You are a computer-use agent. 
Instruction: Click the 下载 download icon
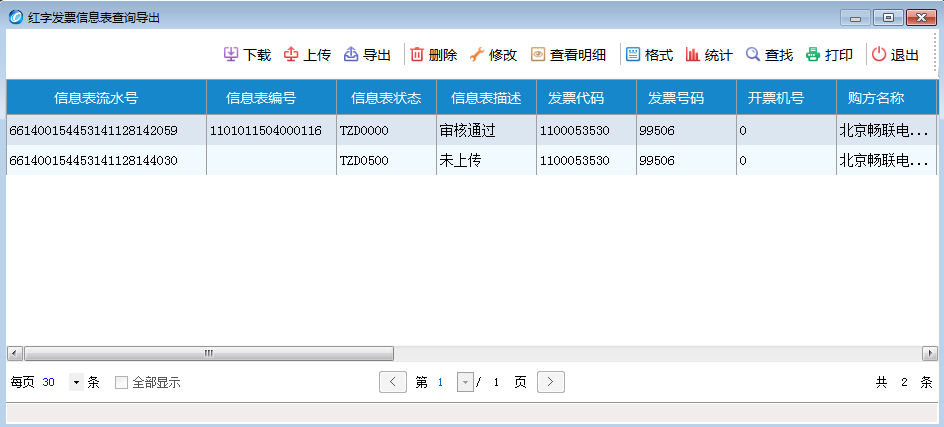pyautogui.click(x=231, y=55)
